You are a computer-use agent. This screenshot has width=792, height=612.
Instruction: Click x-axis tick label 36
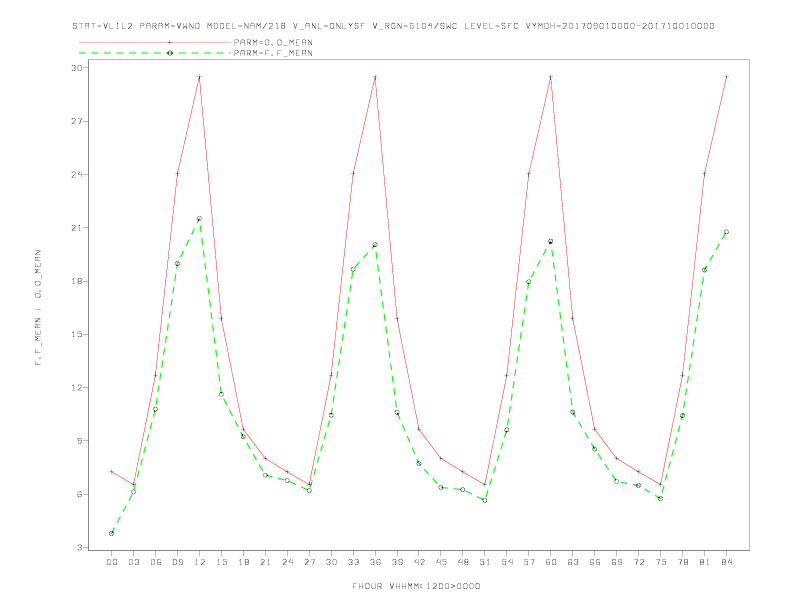click(x=375, y=562)
